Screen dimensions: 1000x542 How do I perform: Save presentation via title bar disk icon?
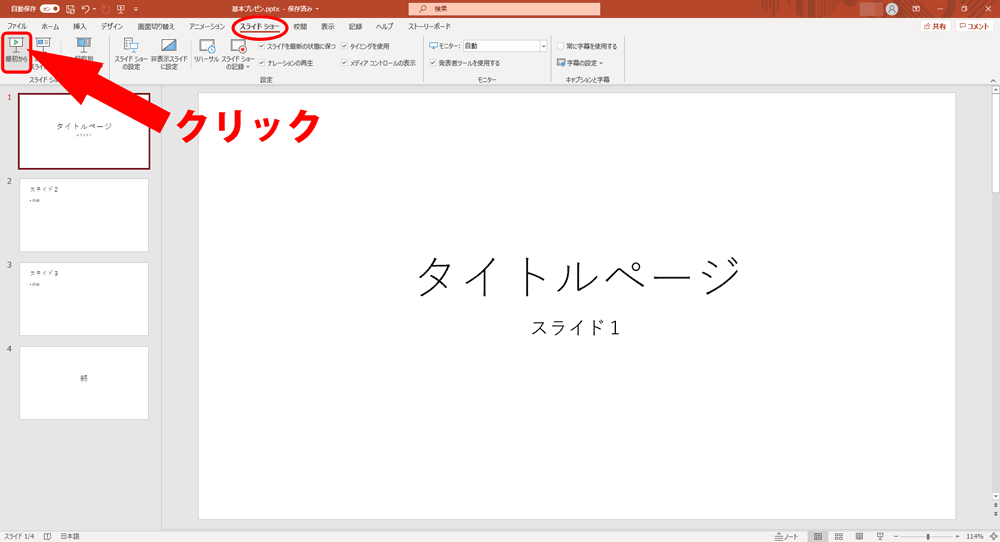coord(70,9)
